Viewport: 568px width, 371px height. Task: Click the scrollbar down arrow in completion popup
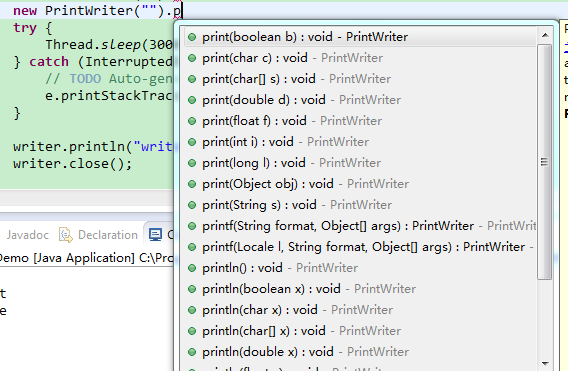[545, 363]
